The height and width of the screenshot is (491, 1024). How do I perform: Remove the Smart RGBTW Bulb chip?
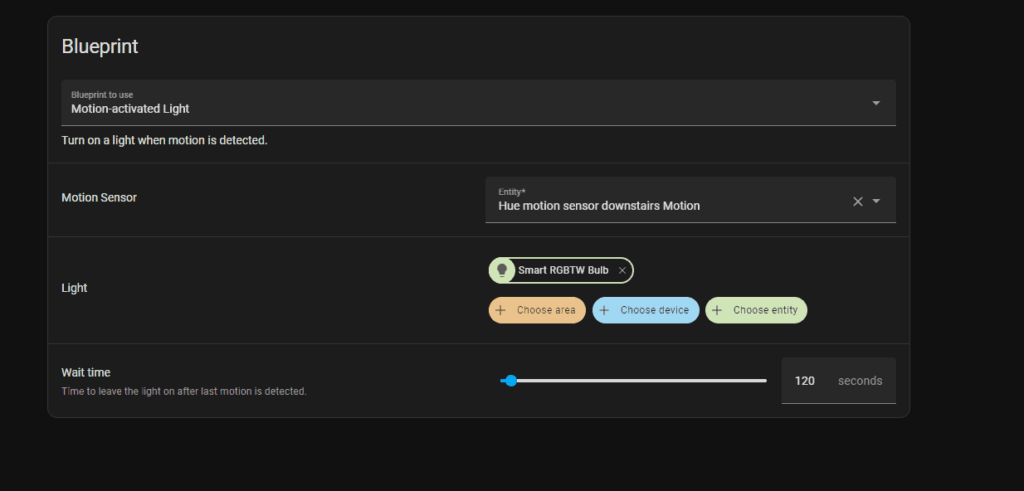(x=622, y=270)
